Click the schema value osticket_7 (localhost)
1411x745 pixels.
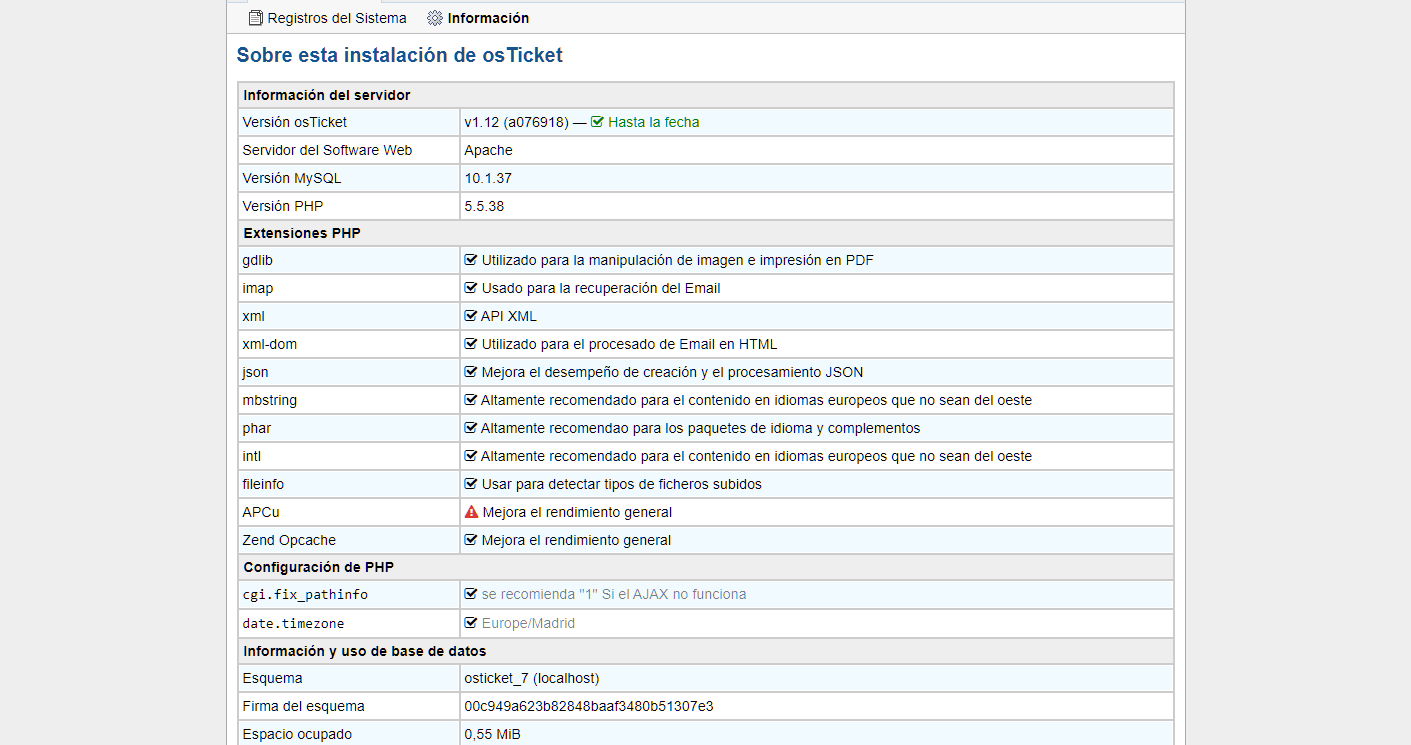[x=532, y=678]
